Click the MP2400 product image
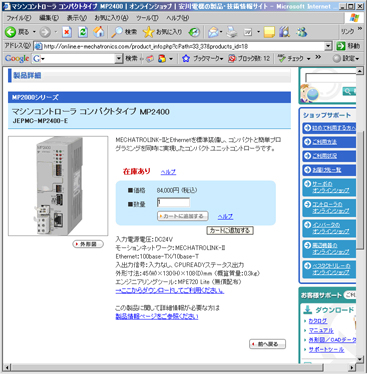367x374 pixels. pyautogui.click(x=58, y=186)
